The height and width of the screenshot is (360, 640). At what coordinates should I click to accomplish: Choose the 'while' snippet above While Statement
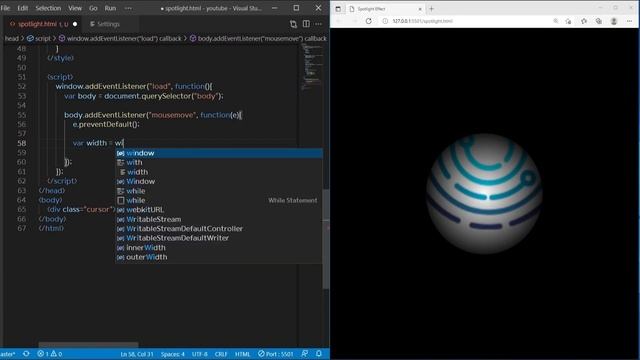tap(219, 191)
